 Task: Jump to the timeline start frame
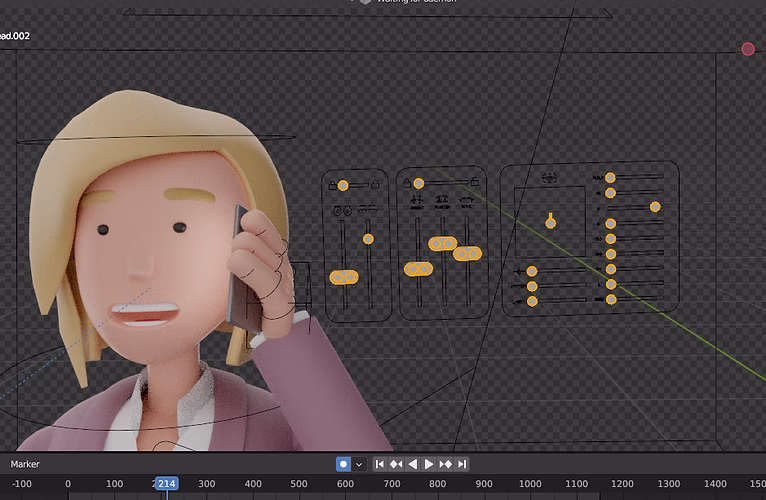pyautogui.click(x=380, y=464)
